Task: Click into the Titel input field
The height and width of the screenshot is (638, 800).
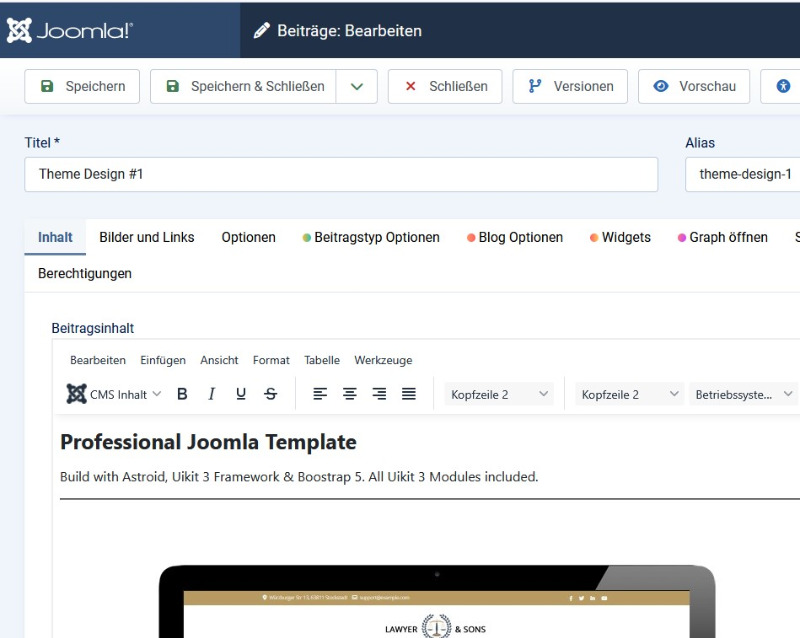Action: coord(341,175)
